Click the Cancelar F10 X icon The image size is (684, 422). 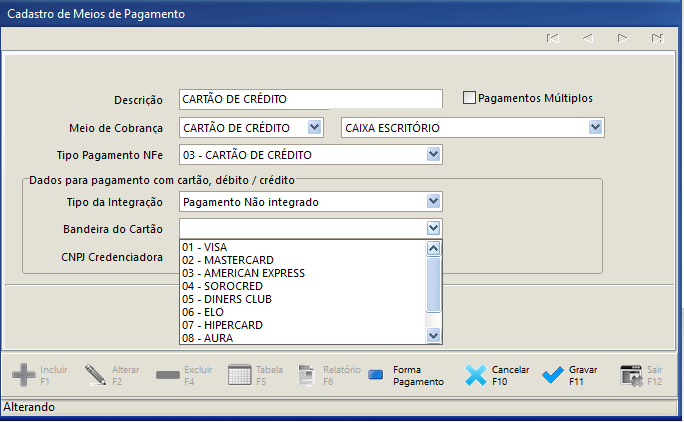[475, 375]
